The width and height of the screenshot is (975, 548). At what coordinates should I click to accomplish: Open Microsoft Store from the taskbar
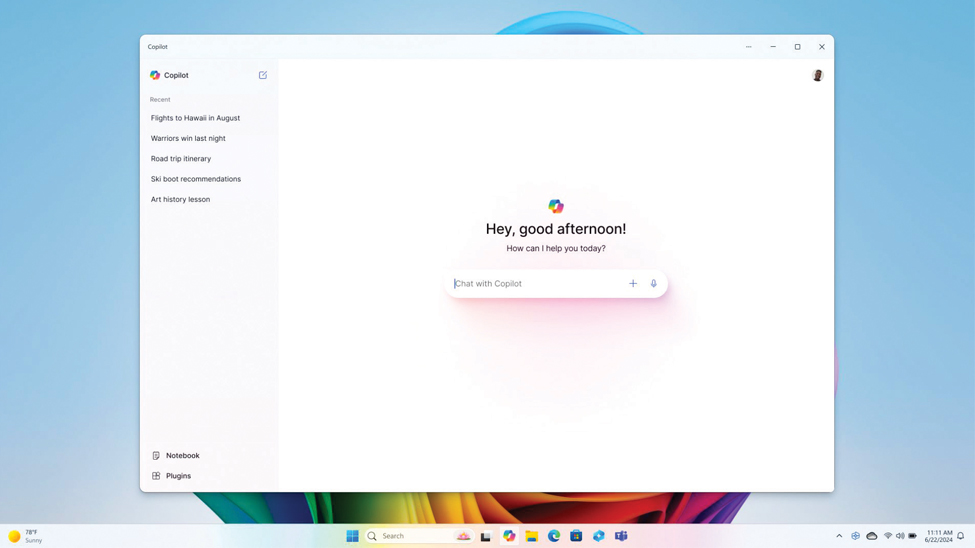coord(576,536)
